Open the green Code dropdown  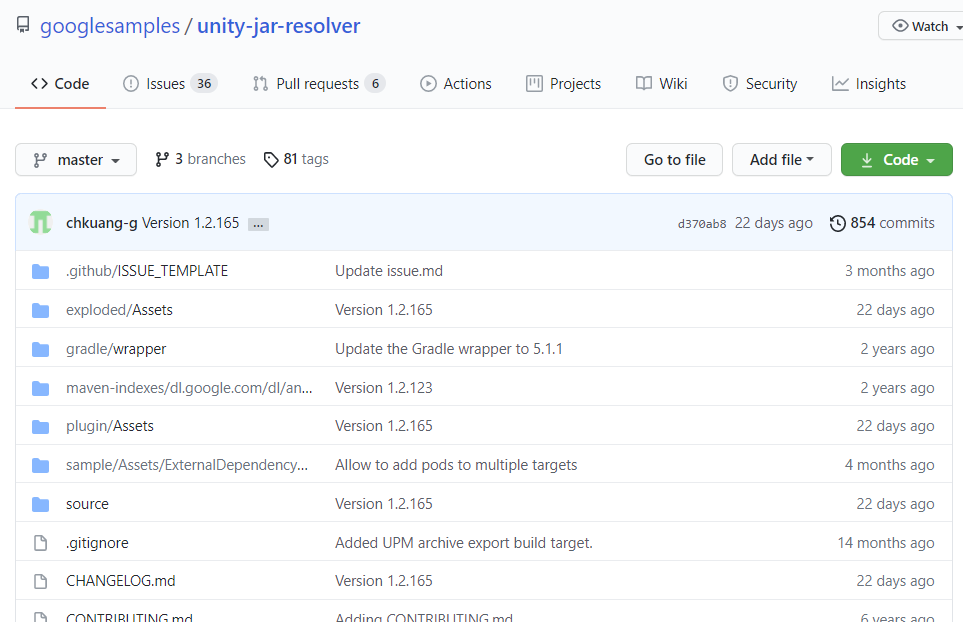tap(896, 159)
